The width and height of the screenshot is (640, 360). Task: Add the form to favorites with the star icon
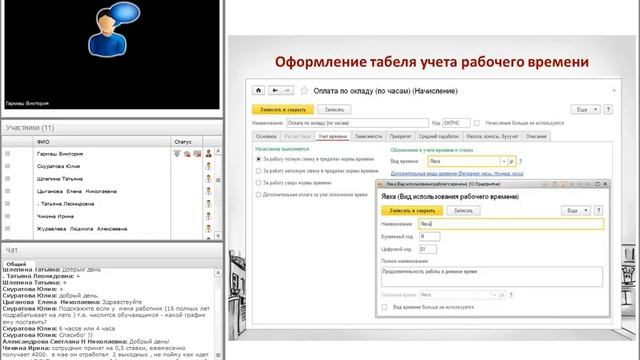(x=304, y=91)
